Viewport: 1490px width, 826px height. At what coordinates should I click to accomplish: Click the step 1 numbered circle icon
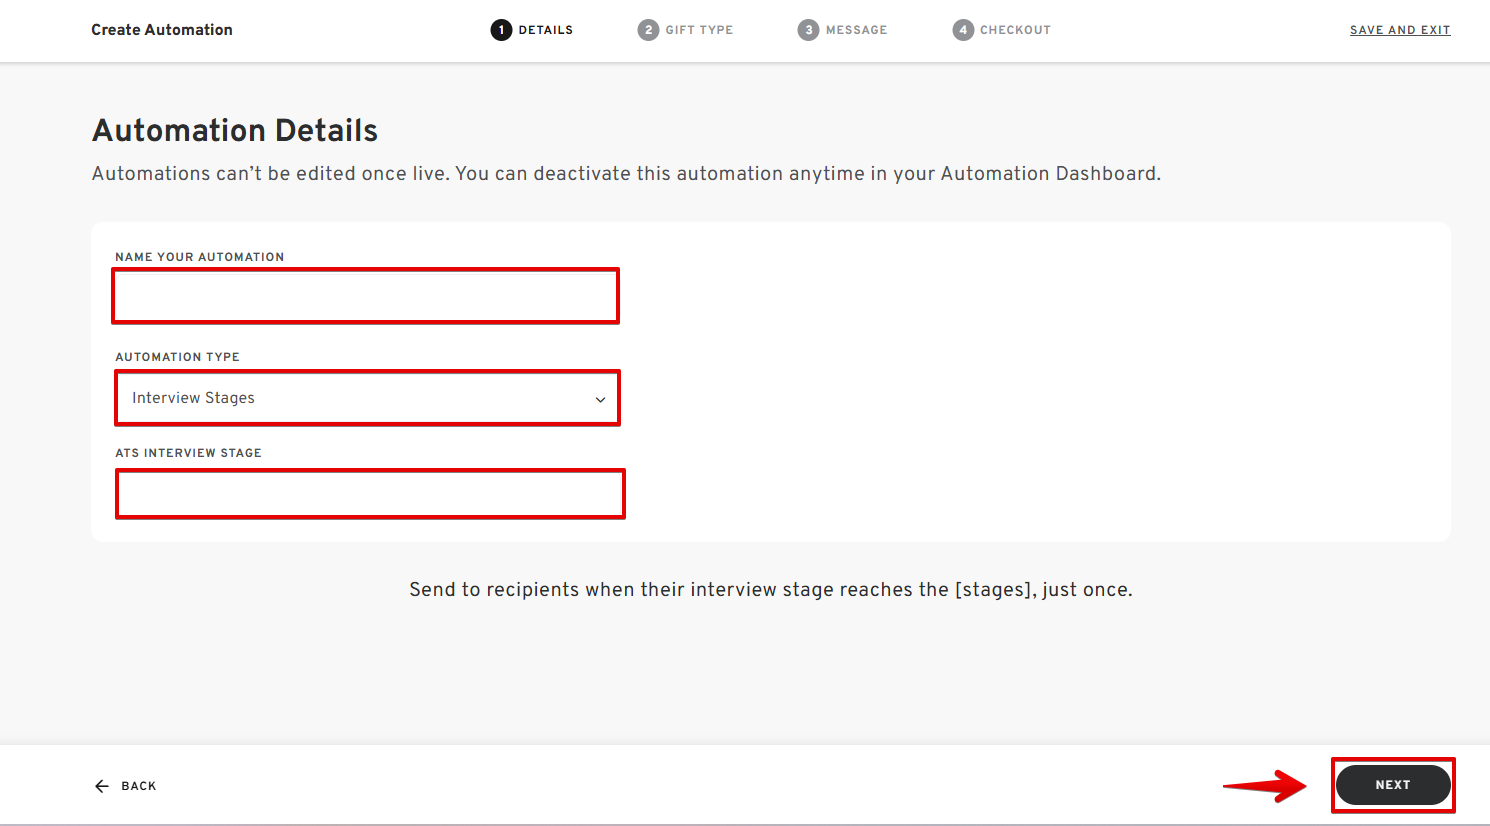pyautogui.click(x=501, y=30)
